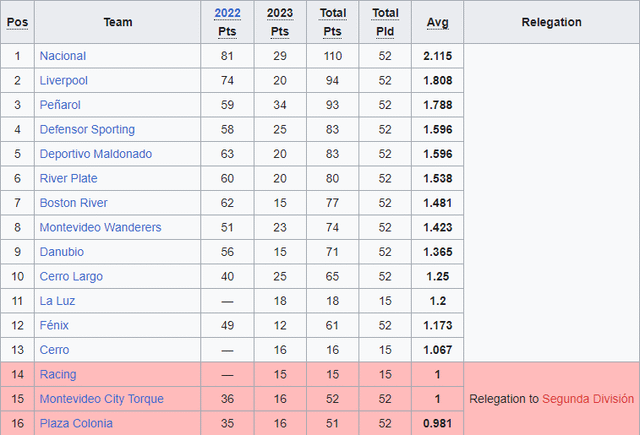Open the Peñarol team link
The height and width of the screenshot is (435, 640).
(60, 105)
